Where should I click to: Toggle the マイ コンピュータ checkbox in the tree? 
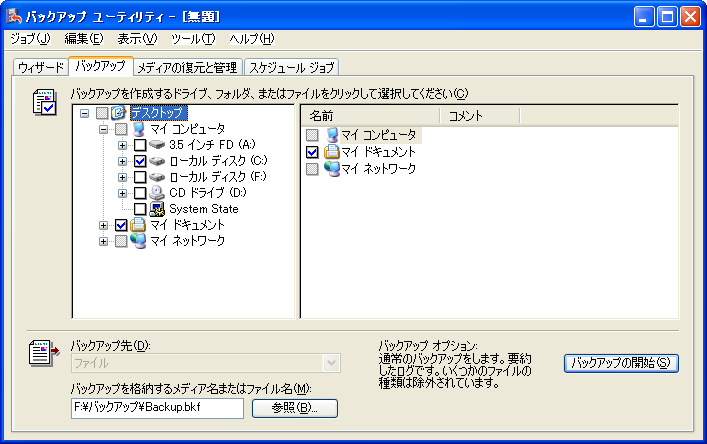point(121,129)
